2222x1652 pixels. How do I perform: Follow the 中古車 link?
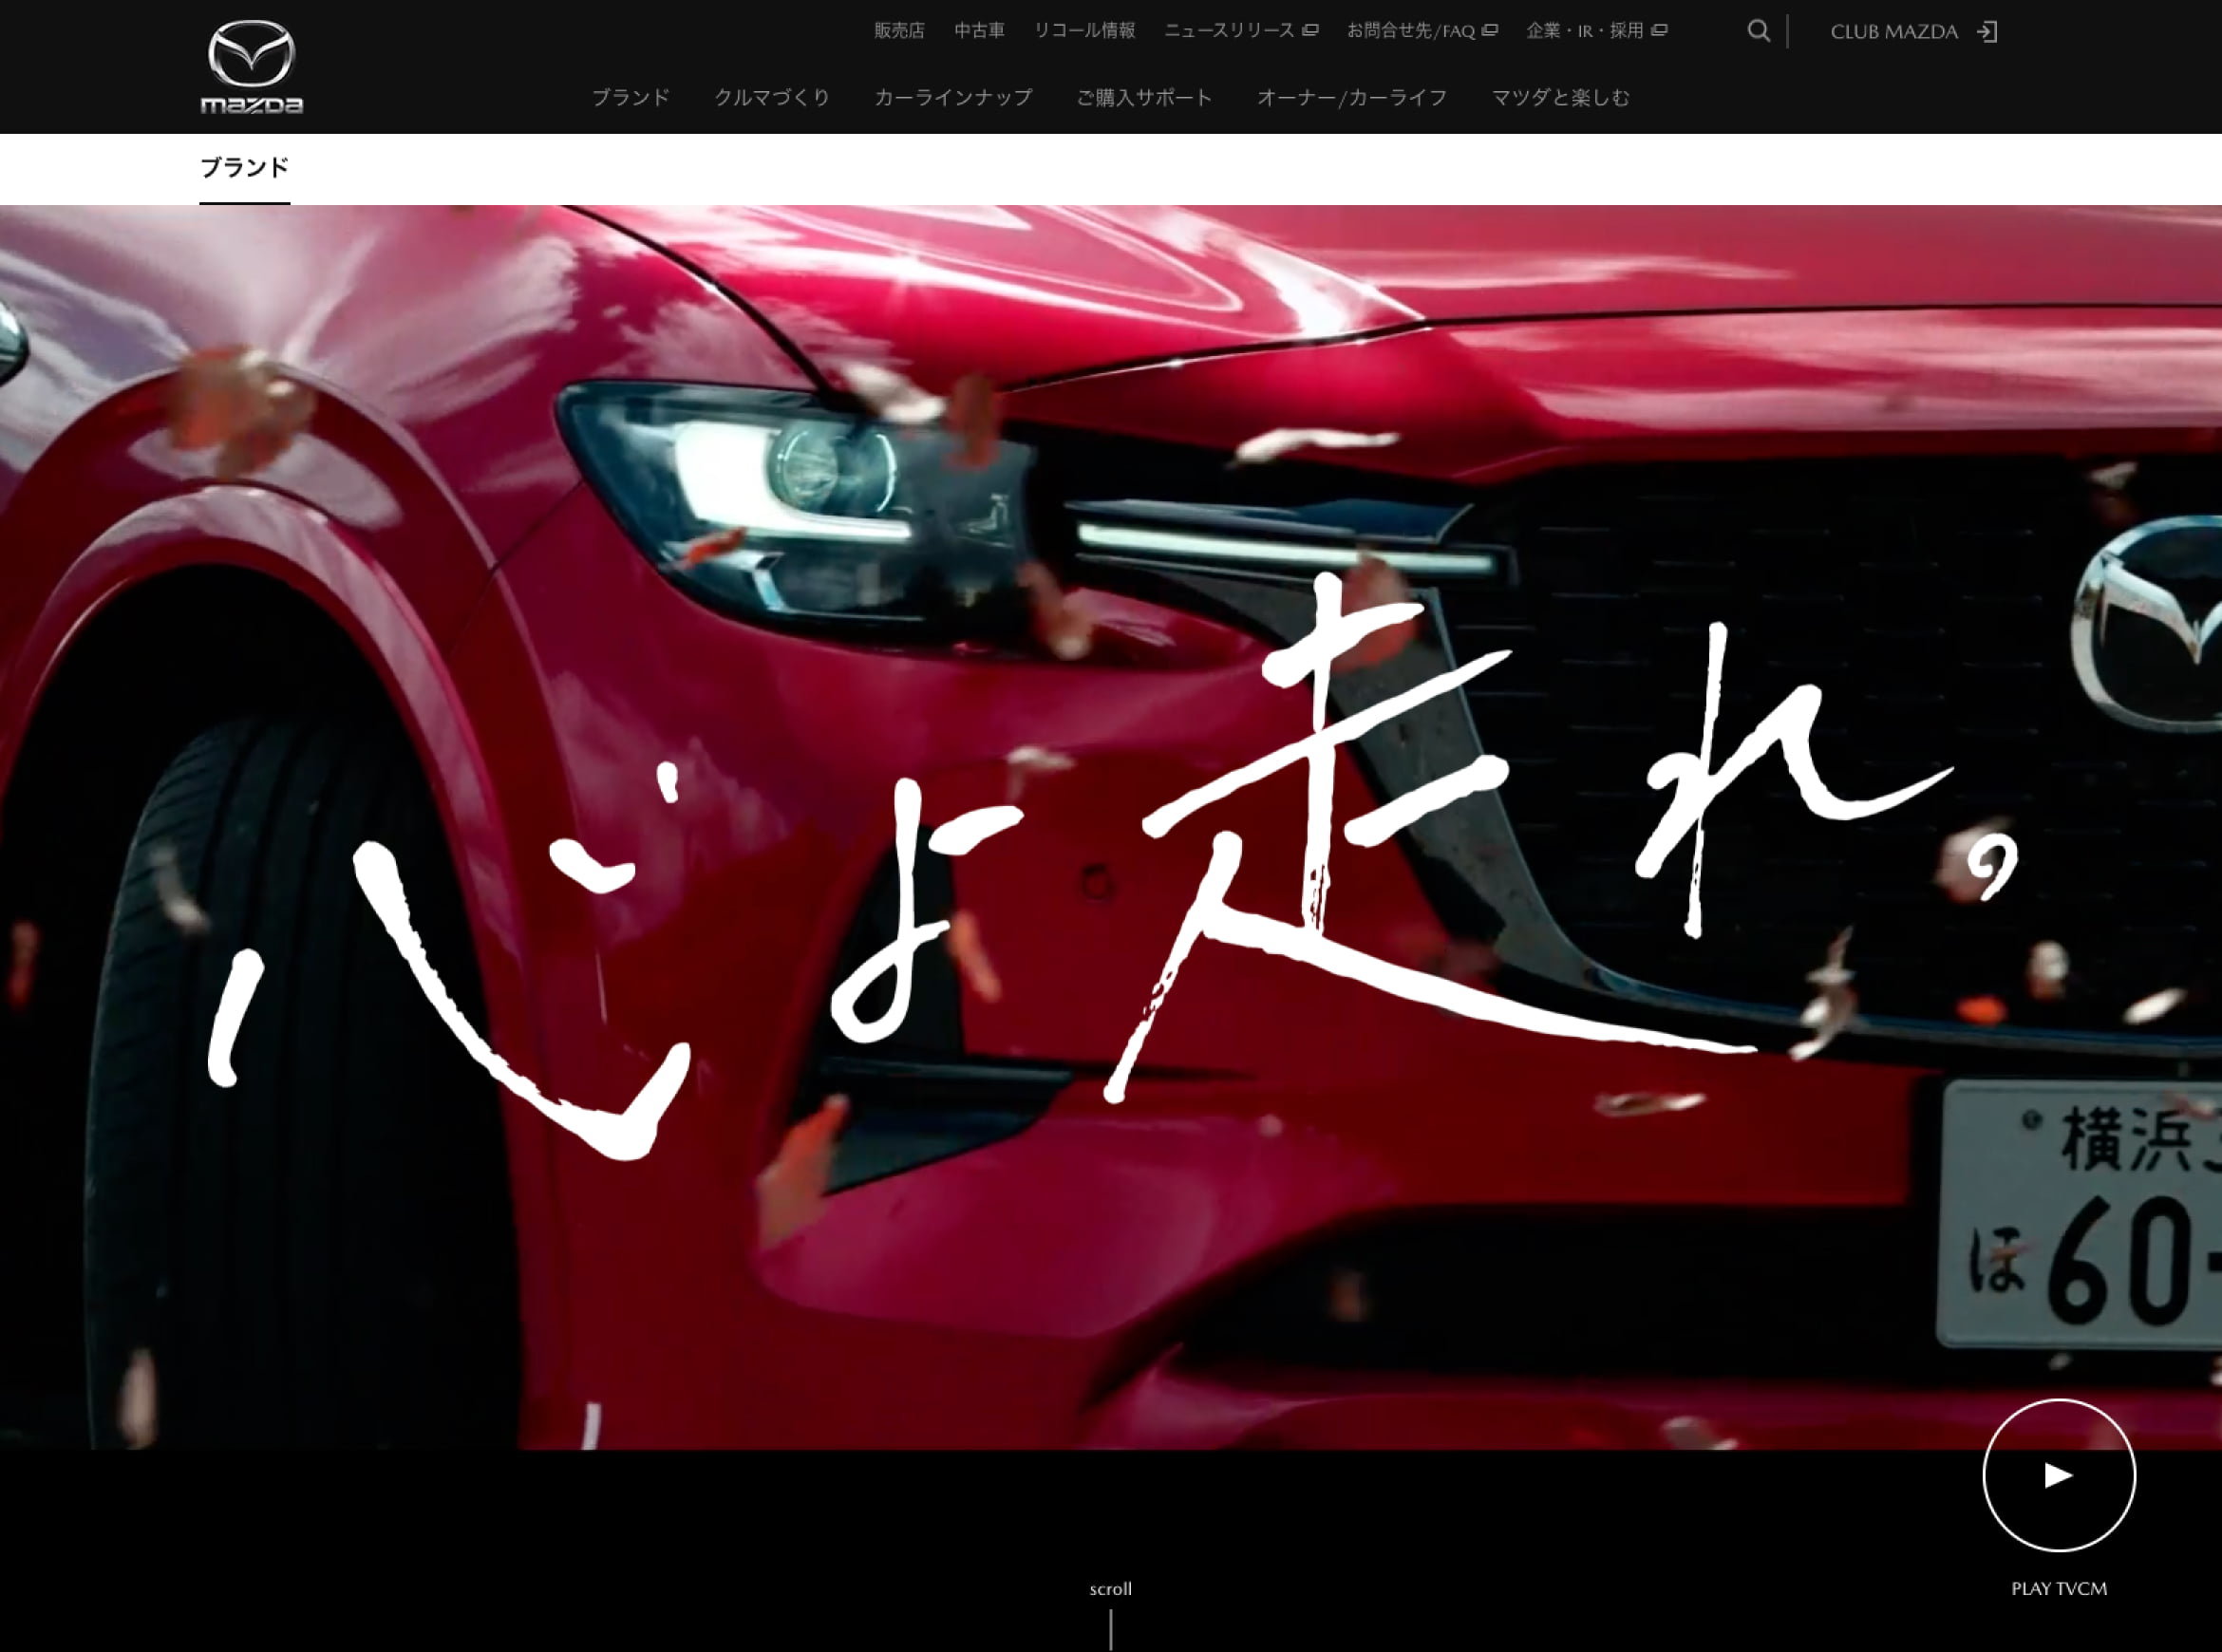[979, 30]
